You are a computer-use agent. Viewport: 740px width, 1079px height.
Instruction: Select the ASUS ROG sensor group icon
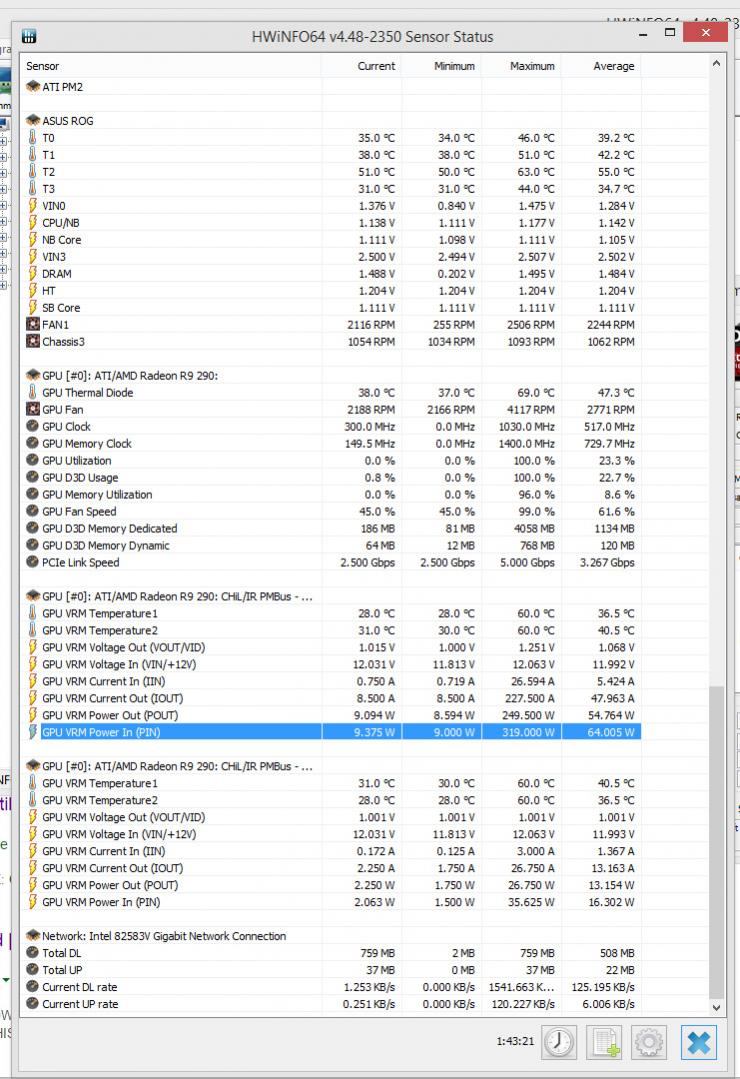pos(32,120)
